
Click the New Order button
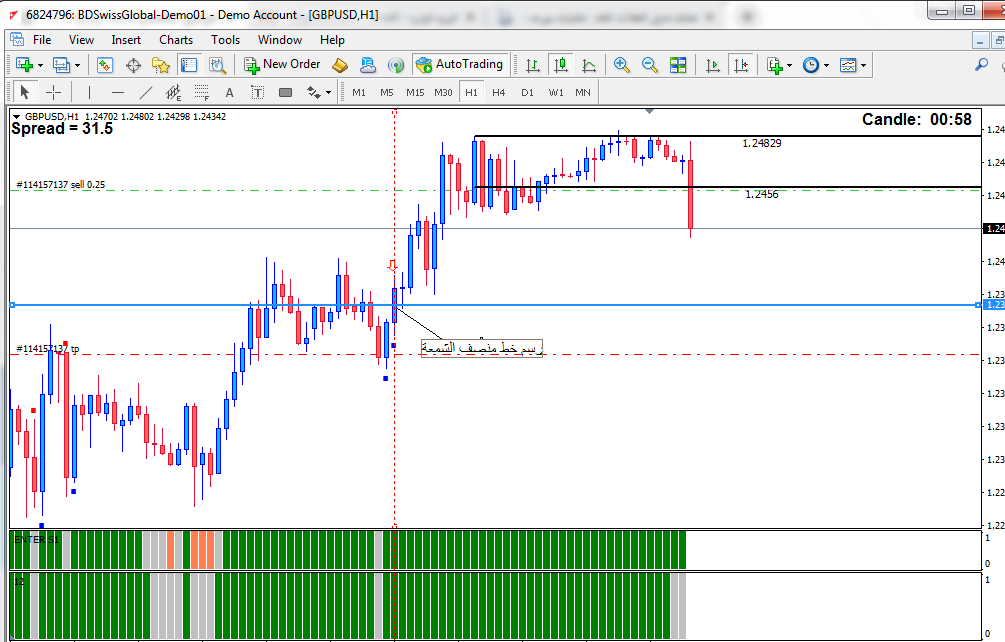282,64
